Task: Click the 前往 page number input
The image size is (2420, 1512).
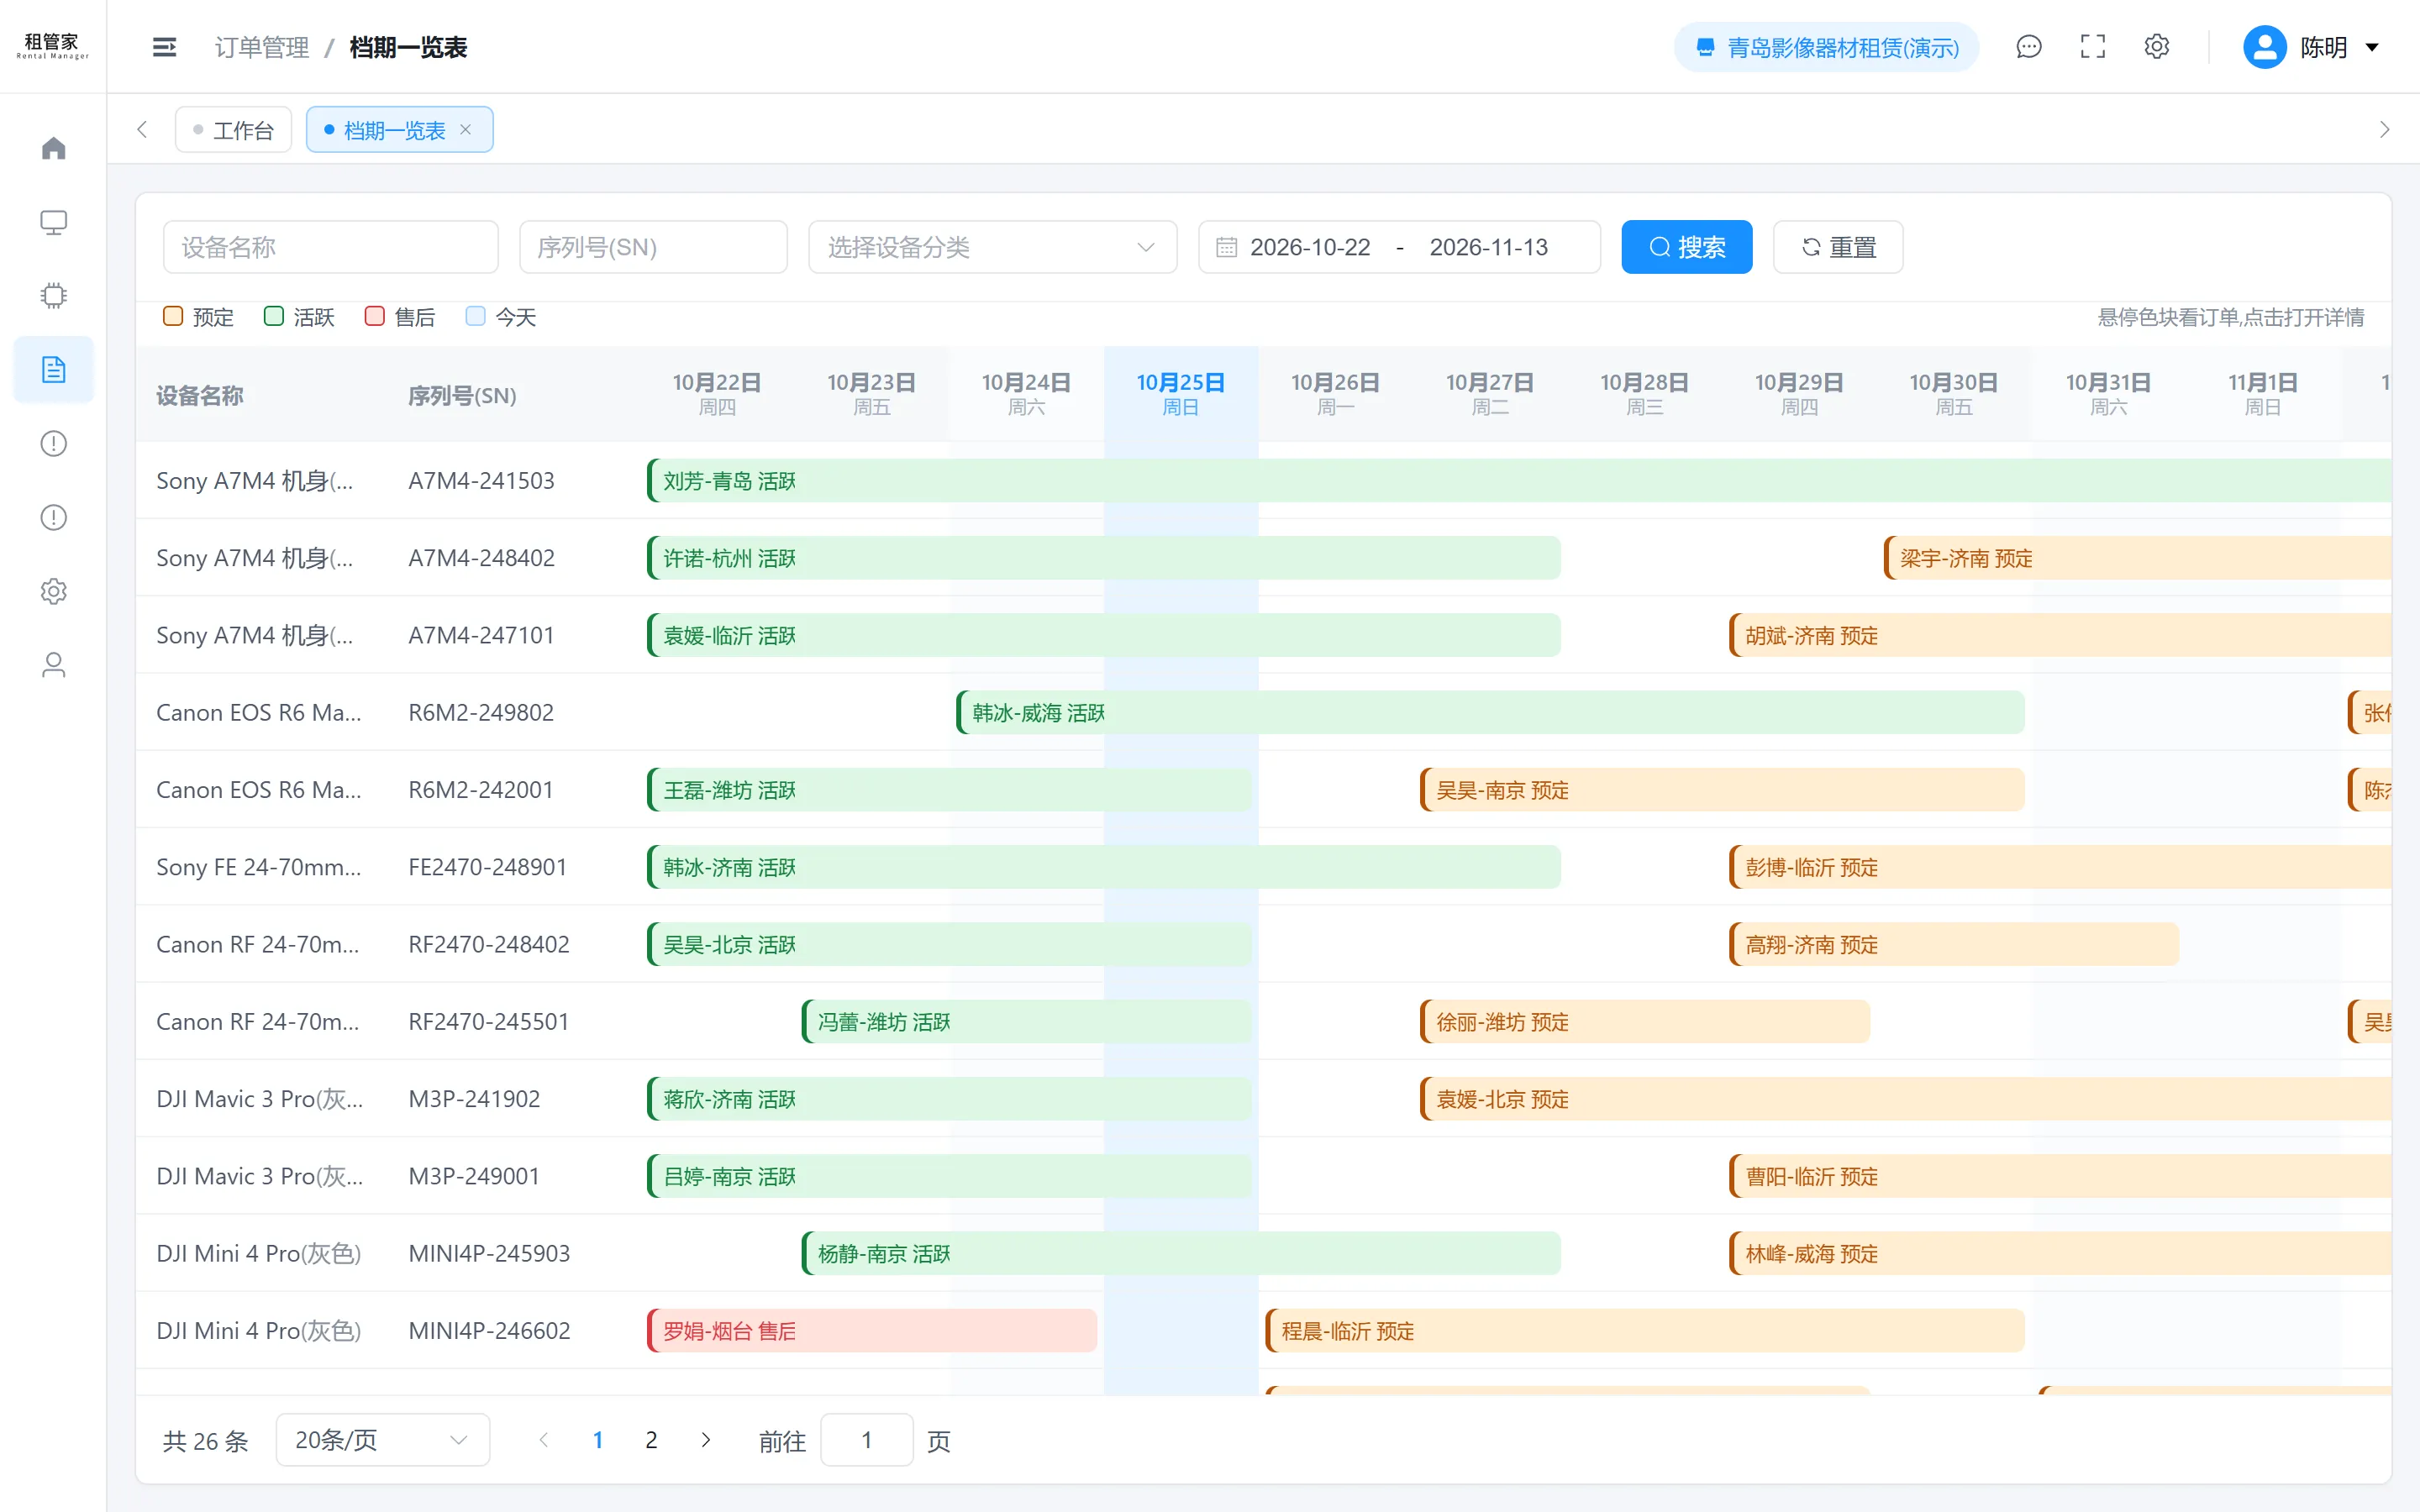Action: (x=866, y=1440)
